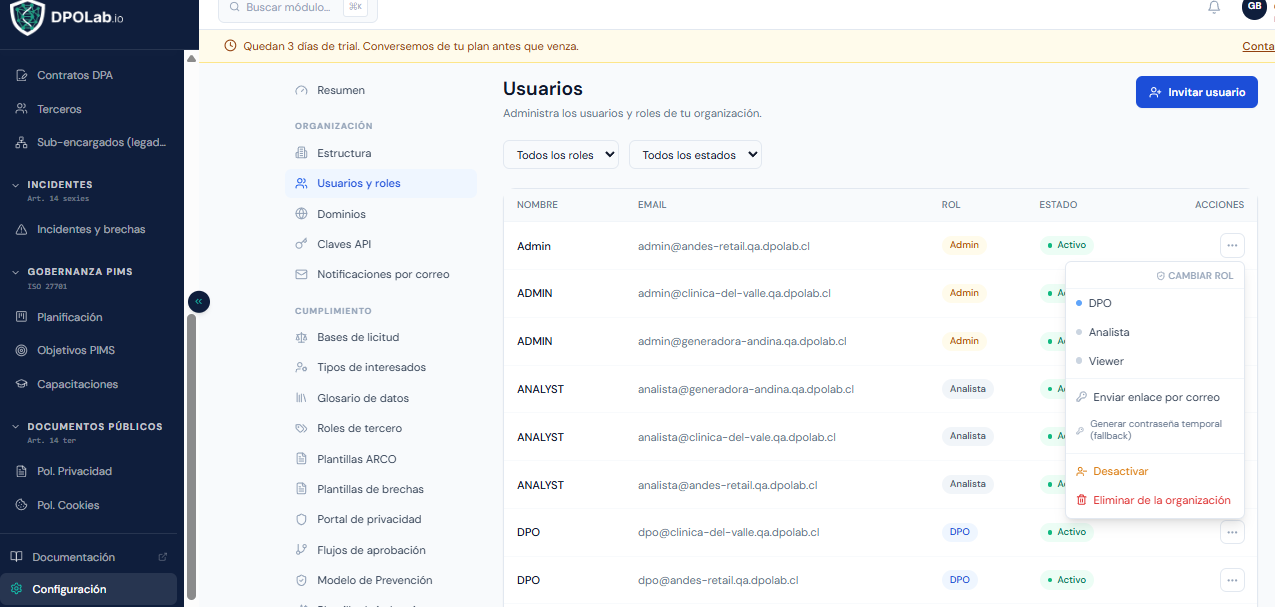This screenshot has width=1275, height=607.
Task: Click the Objetivos PIMS target icon
Action: coord(22,350)
